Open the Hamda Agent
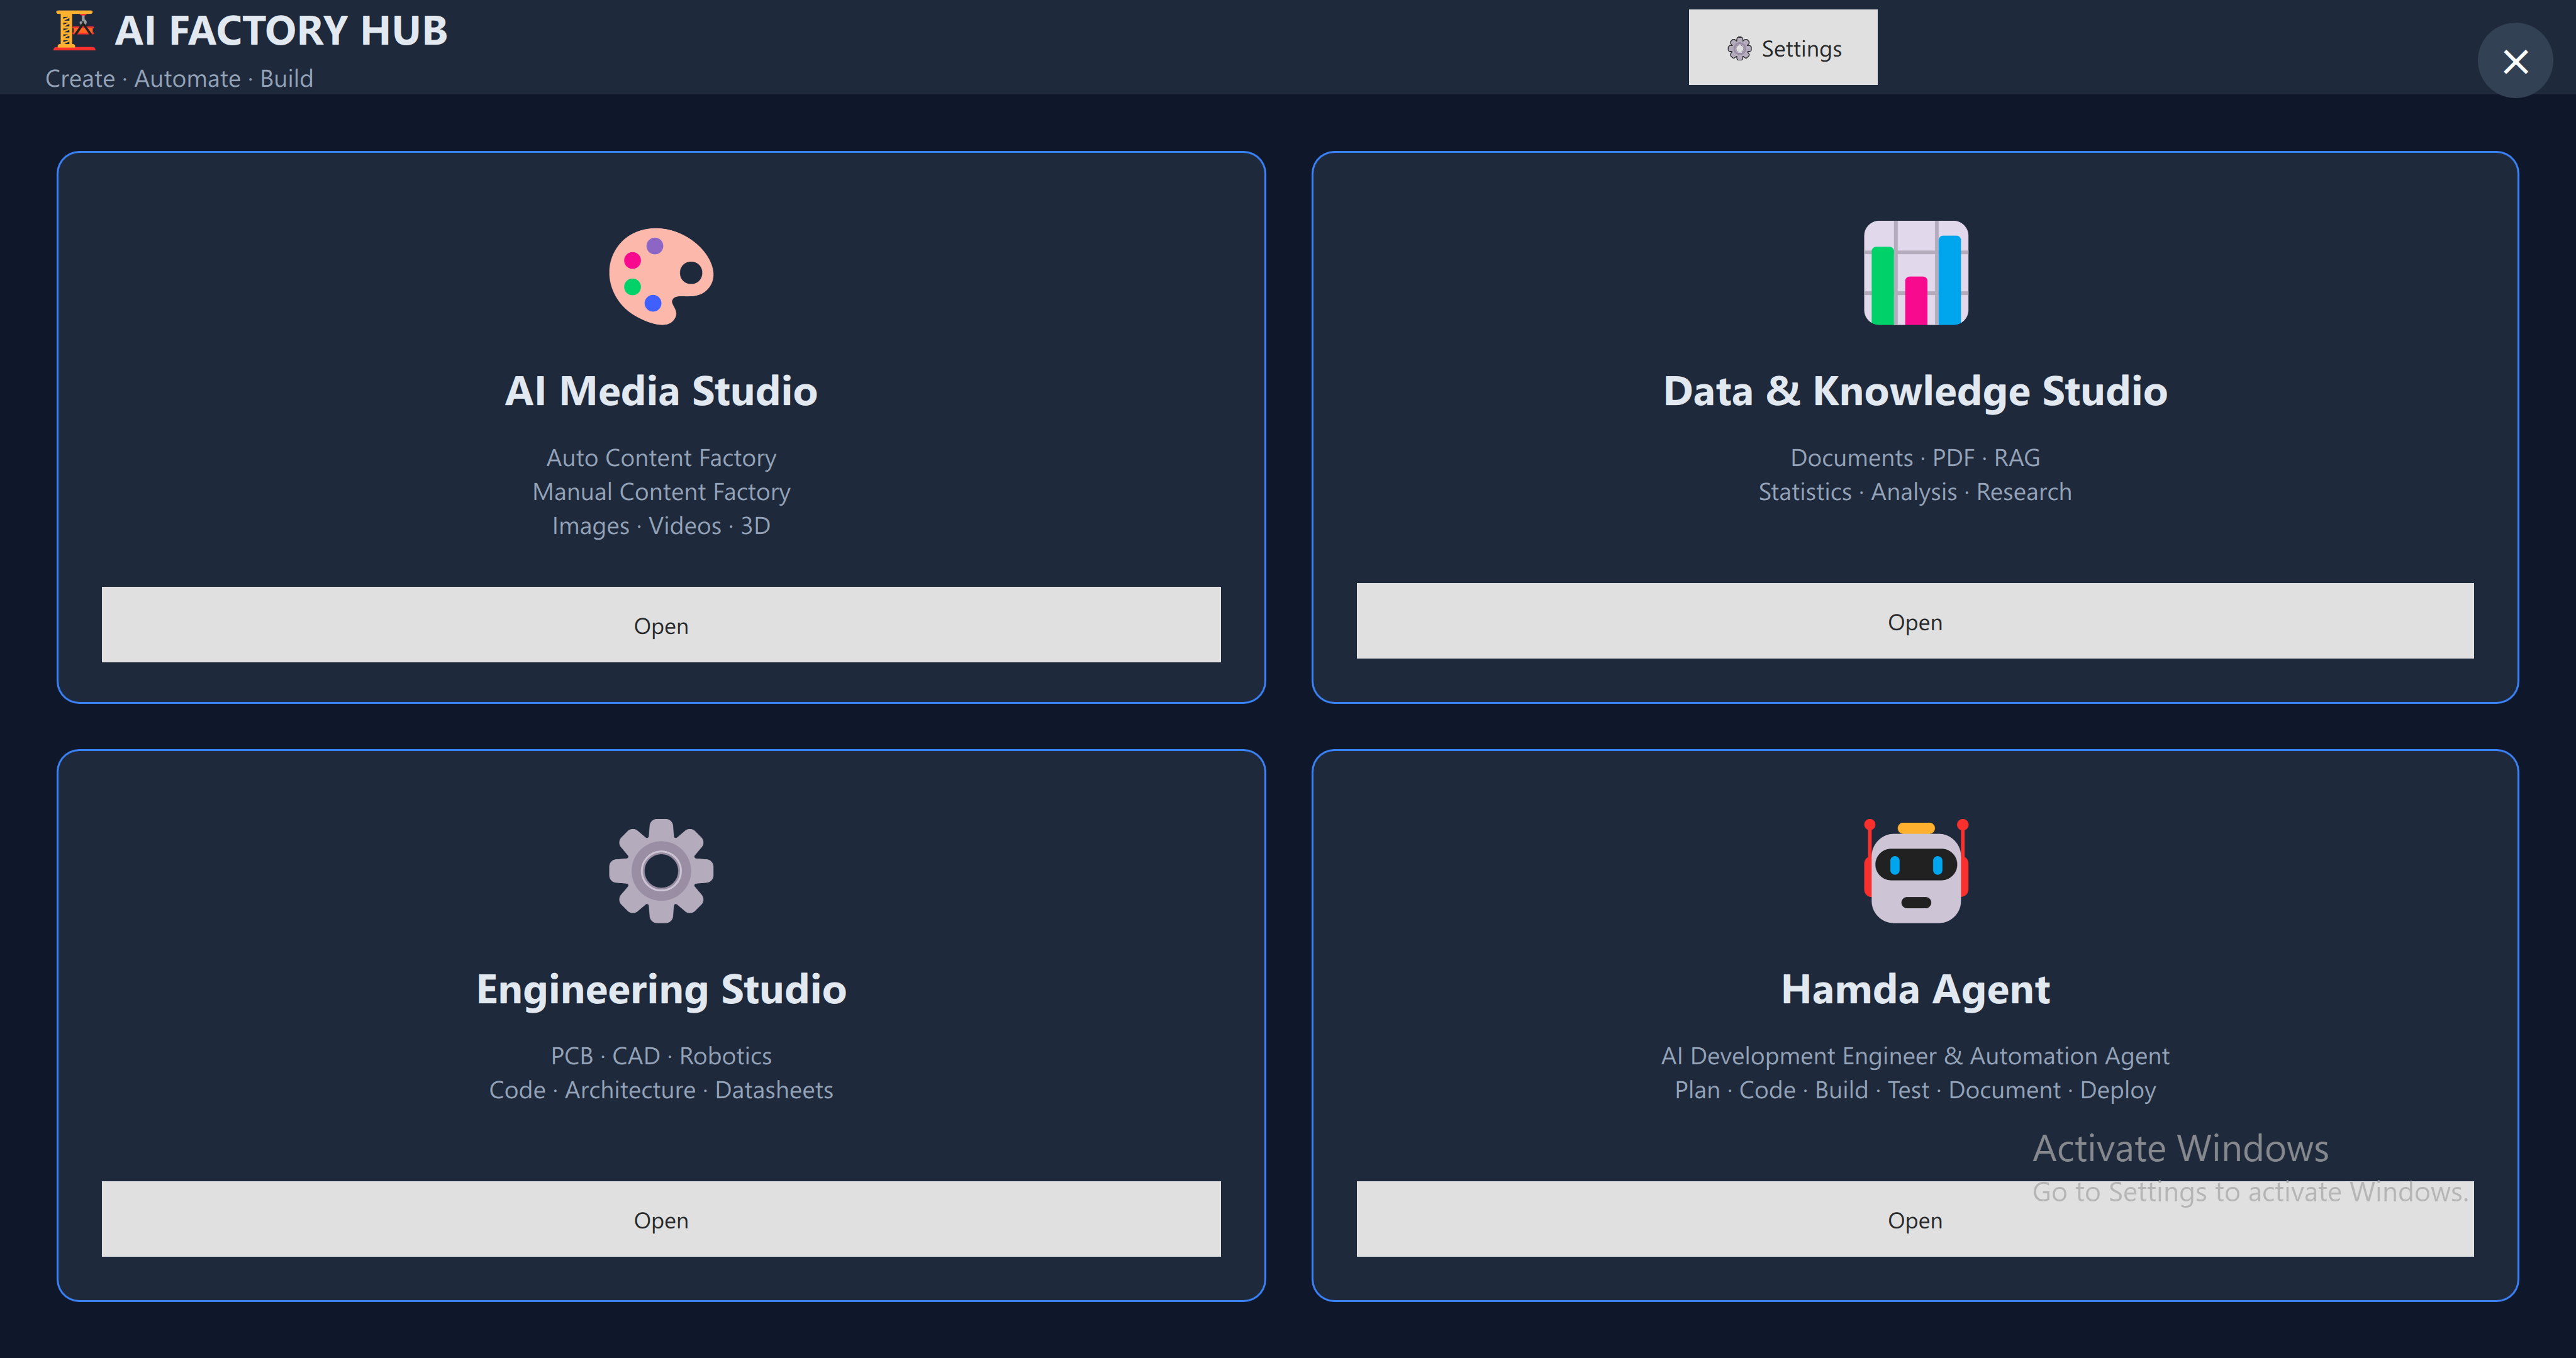The height and width of the screenshot is (1358, 2576). pyautogui.click(x=1915, y=1219)
